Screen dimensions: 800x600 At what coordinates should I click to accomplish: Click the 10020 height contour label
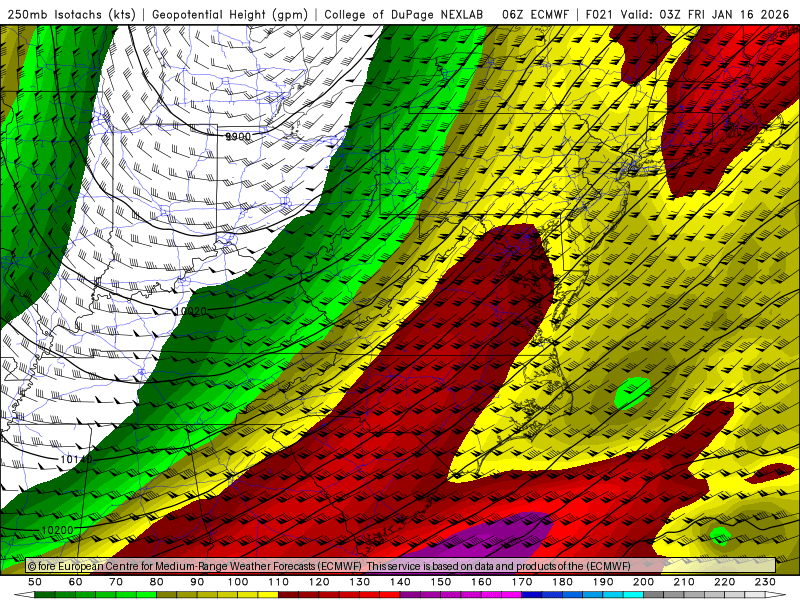191,311
